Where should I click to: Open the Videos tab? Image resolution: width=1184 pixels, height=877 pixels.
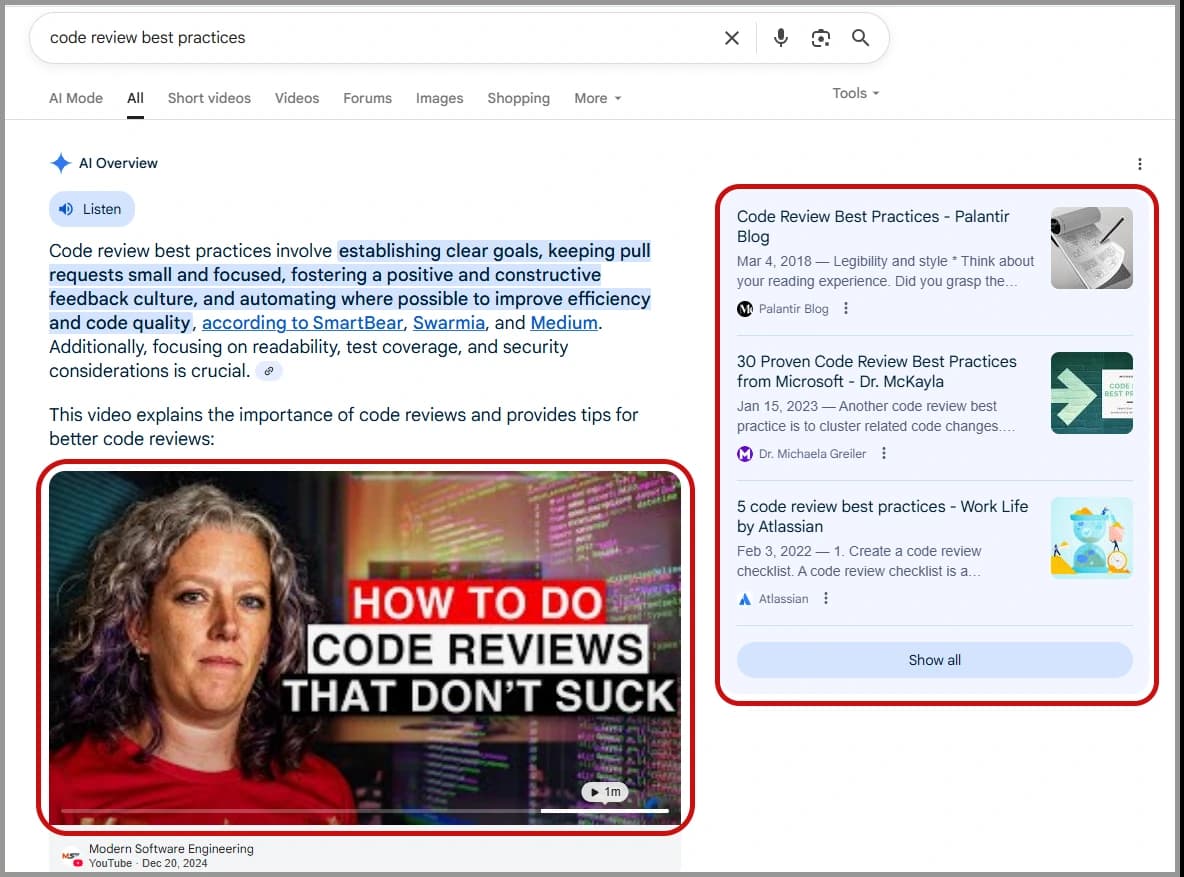(x=297, y=98)
